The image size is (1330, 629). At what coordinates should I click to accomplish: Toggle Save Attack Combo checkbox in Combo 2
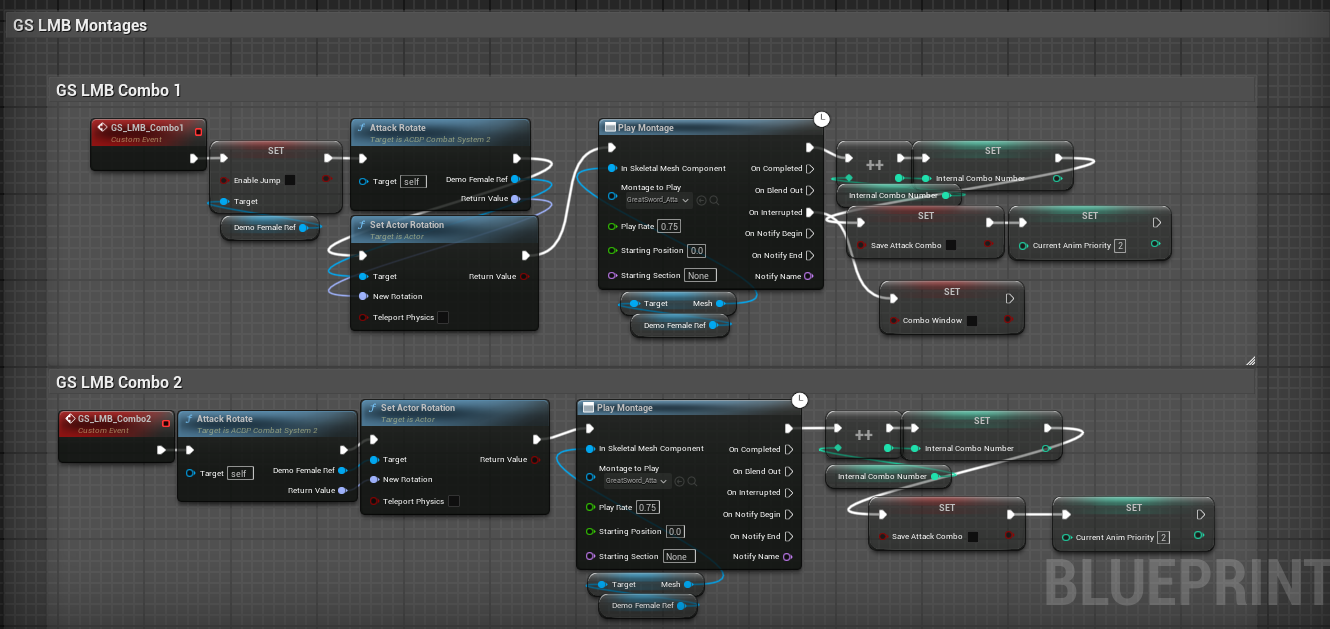[973, 537]
